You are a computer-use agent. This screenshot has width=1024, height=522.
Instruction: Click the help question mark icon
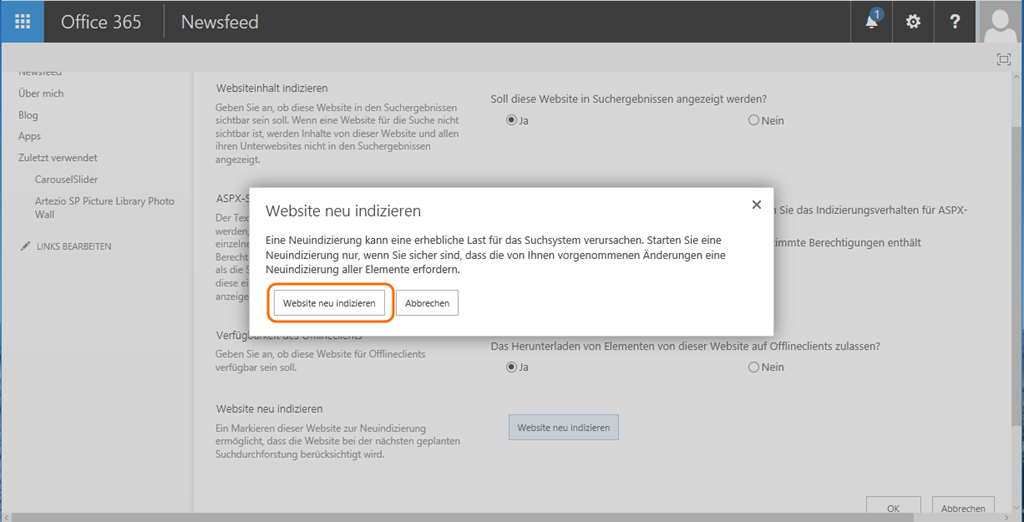tap(955, 22)
